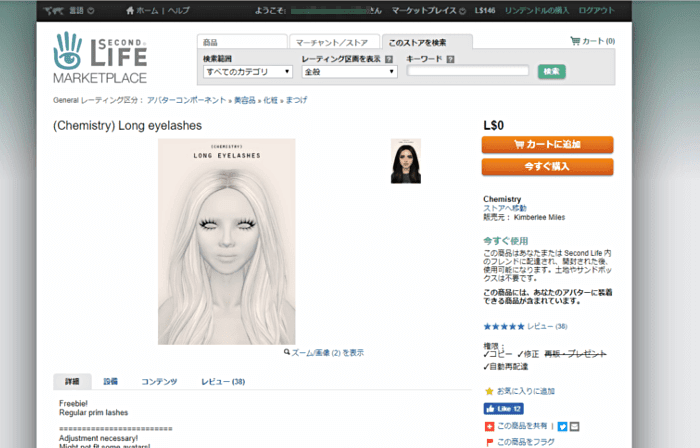Click ズーム/画像 (2) を表示 link
Viewport: 700px width, 448px height.
point(327,353)
